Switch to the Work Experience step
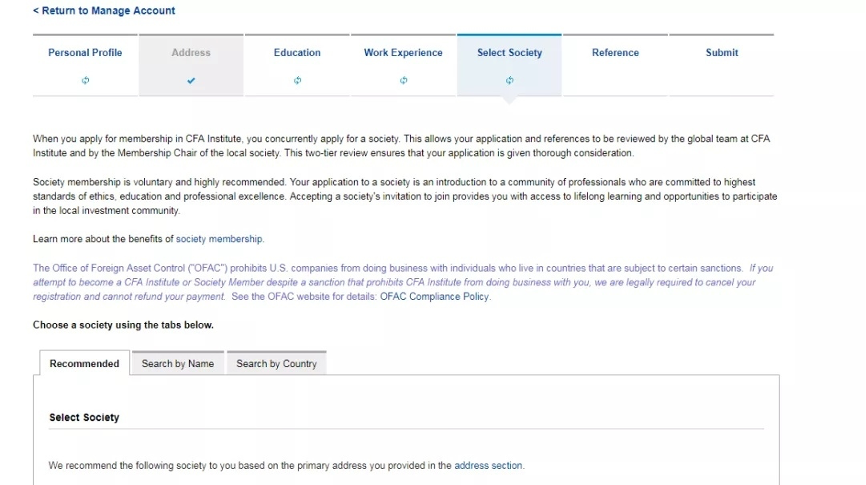866x485 pixels. click(x=403, y=53)
